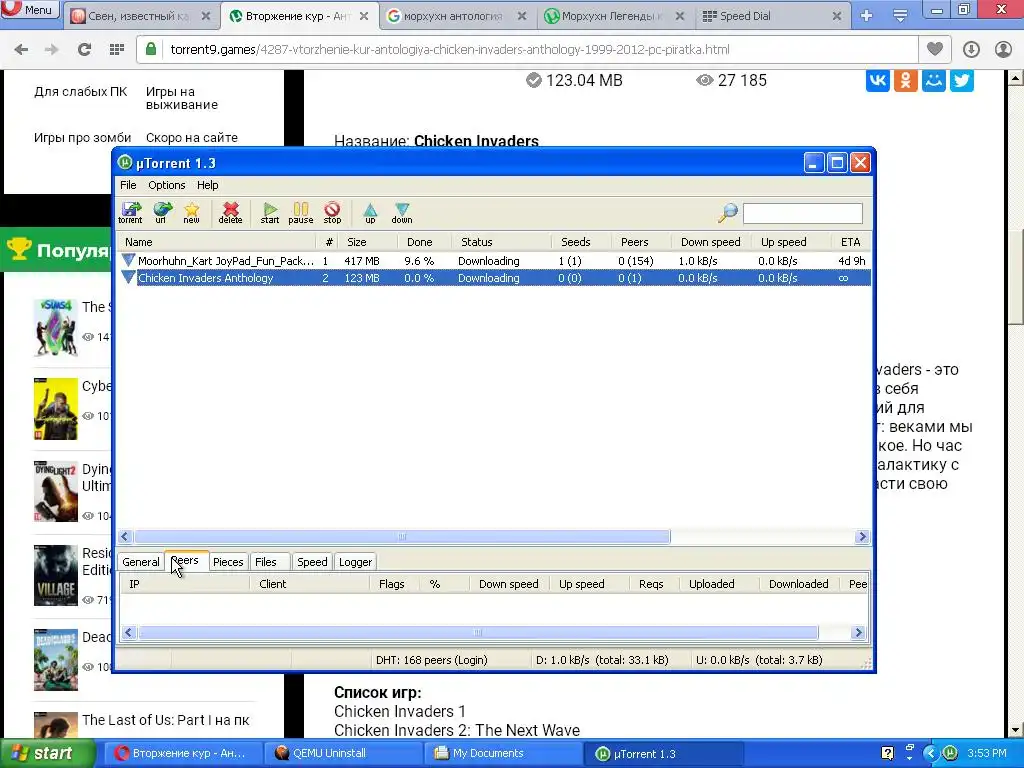This screenshot has height=768, width=1024.
Task: Open browser downloads icon
Action: click(971, 49)
